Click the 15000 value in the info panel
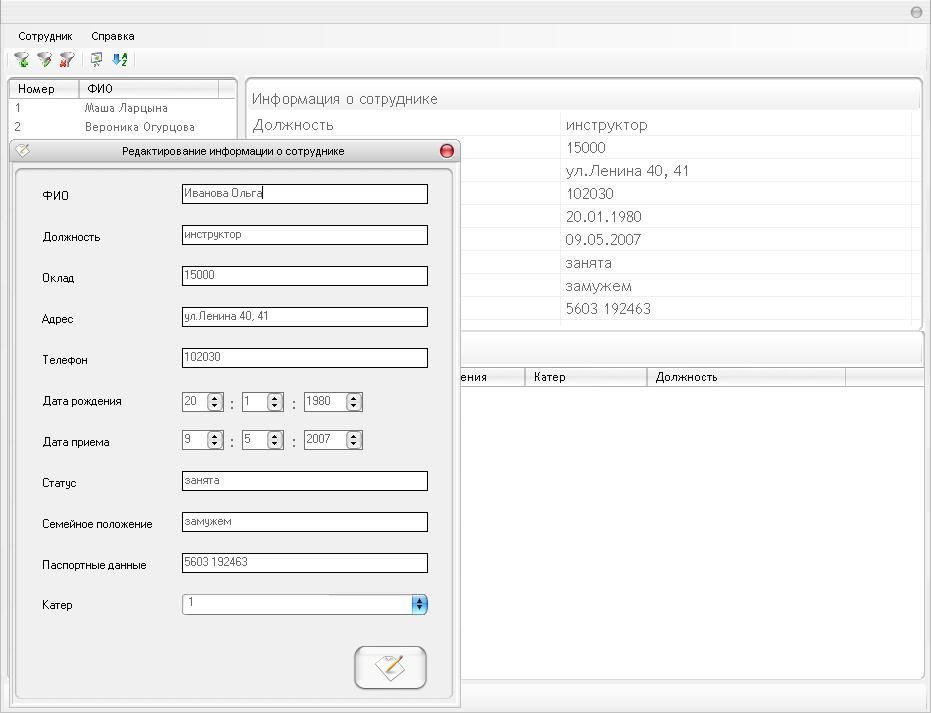Image resolution: width=931 pixels, height=713 pixels. coord(585,148)
